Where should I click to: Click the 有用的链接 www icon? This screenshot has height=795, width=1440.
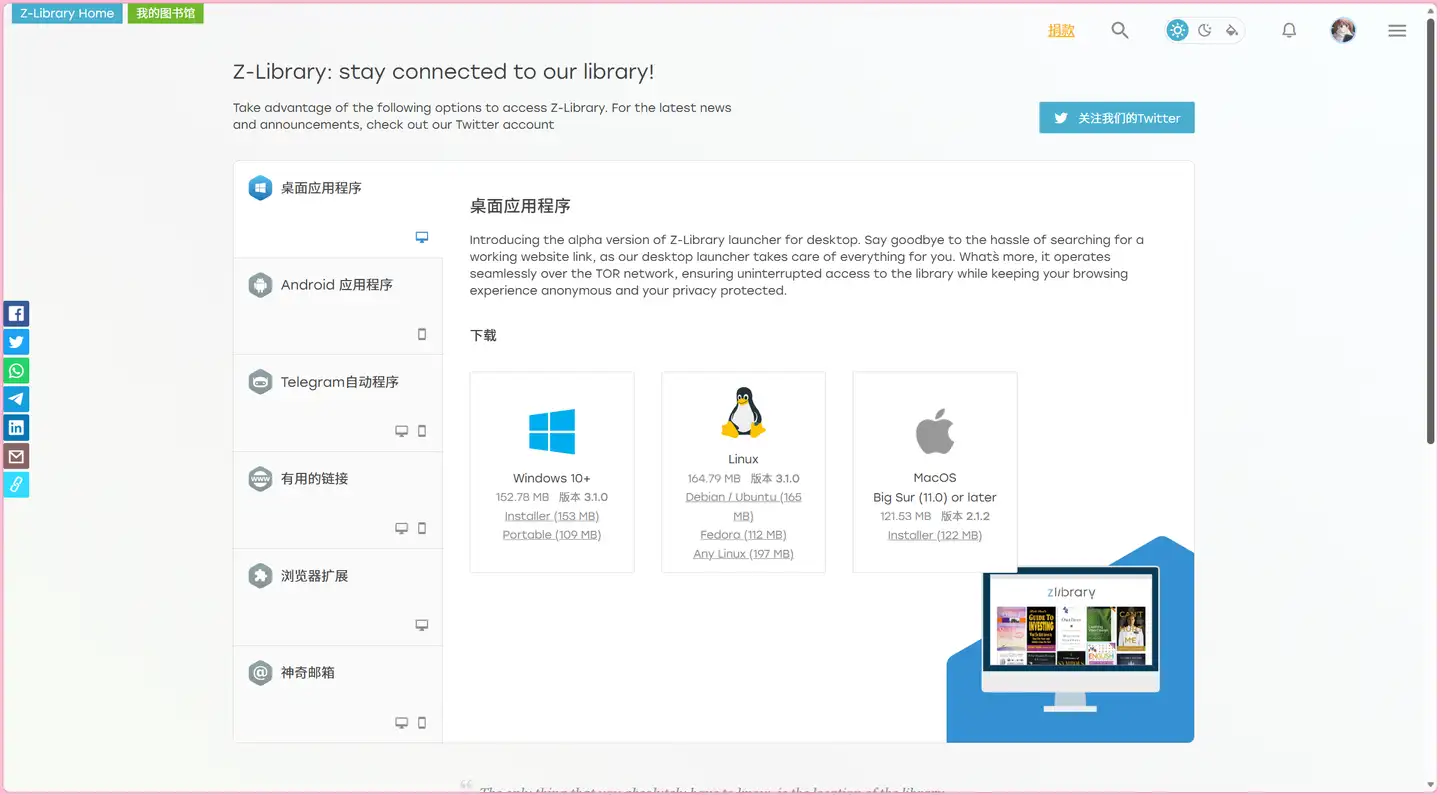(x=260, y=479)
